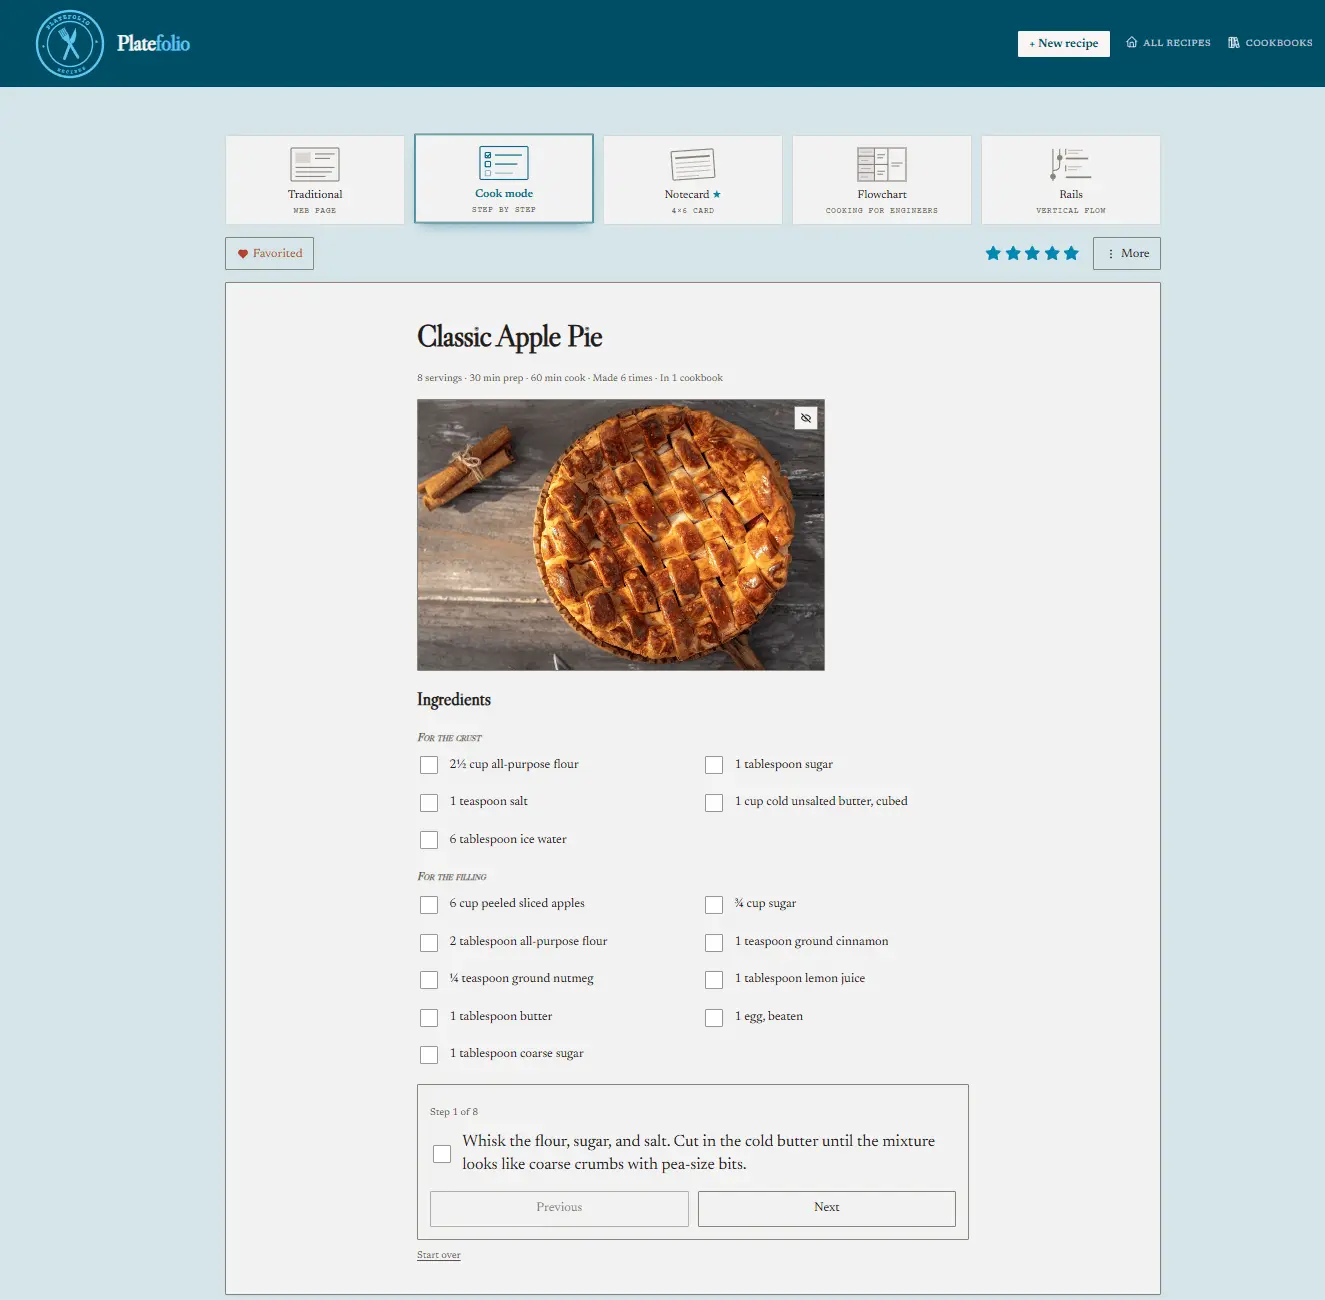This screenshot has width=1325, height=1300.
Task: Check off 1 egg, beaten
Action: (x=714, y=1018)
